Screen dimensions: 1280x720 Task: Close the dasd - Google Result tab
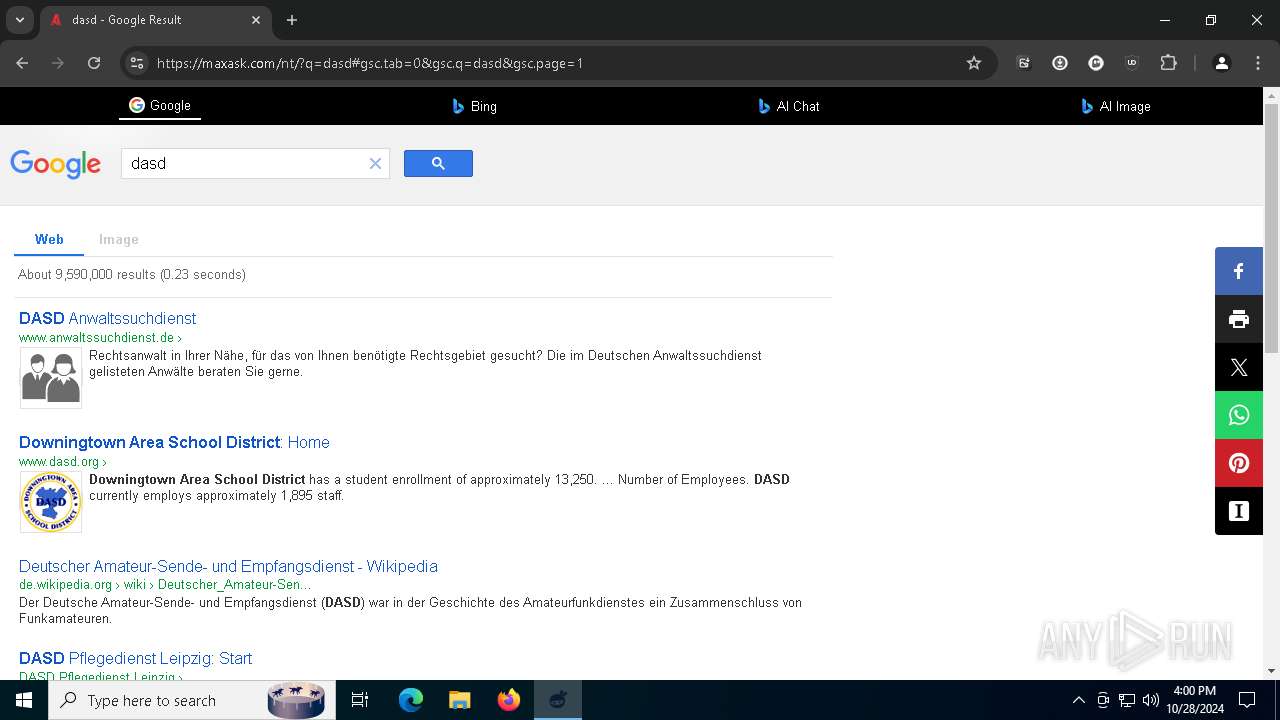click(x=256, y=20)
